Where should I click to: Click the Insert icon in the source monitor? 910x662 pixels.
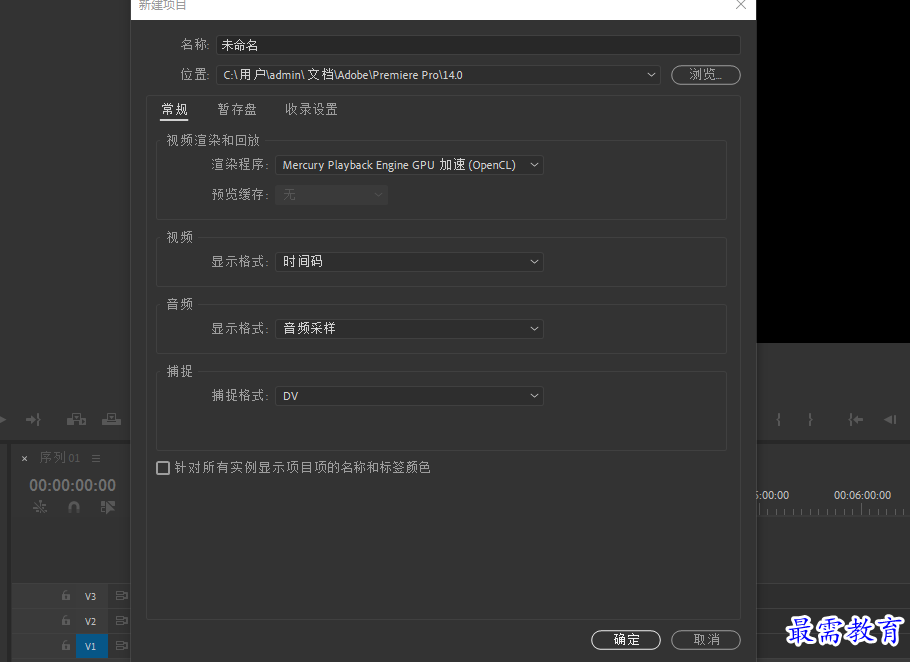pos(76,419)
